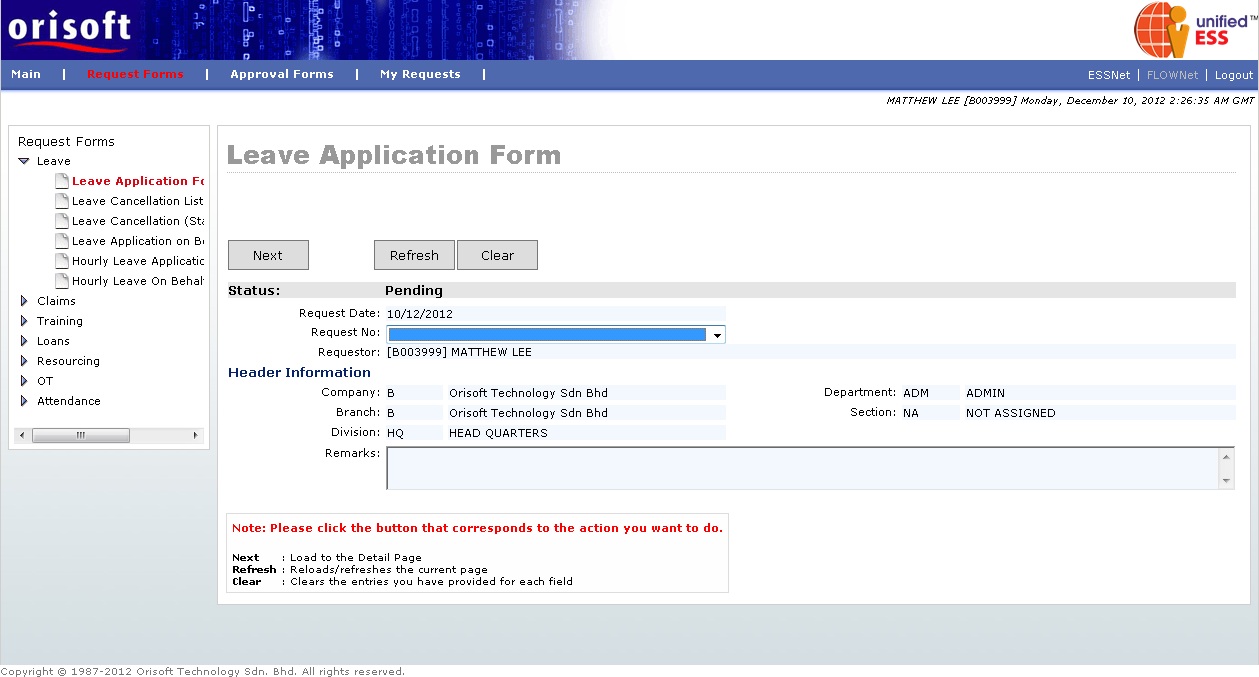Click Division value HEAD QUARTERS

coord(498,433)
